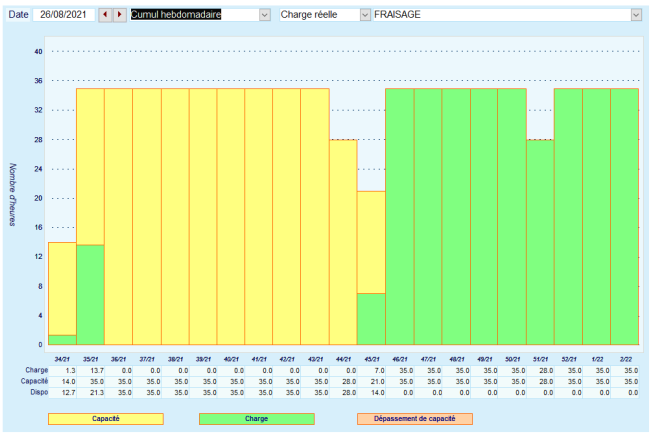
Task: Click the next date arrow button
Action: 120,15
